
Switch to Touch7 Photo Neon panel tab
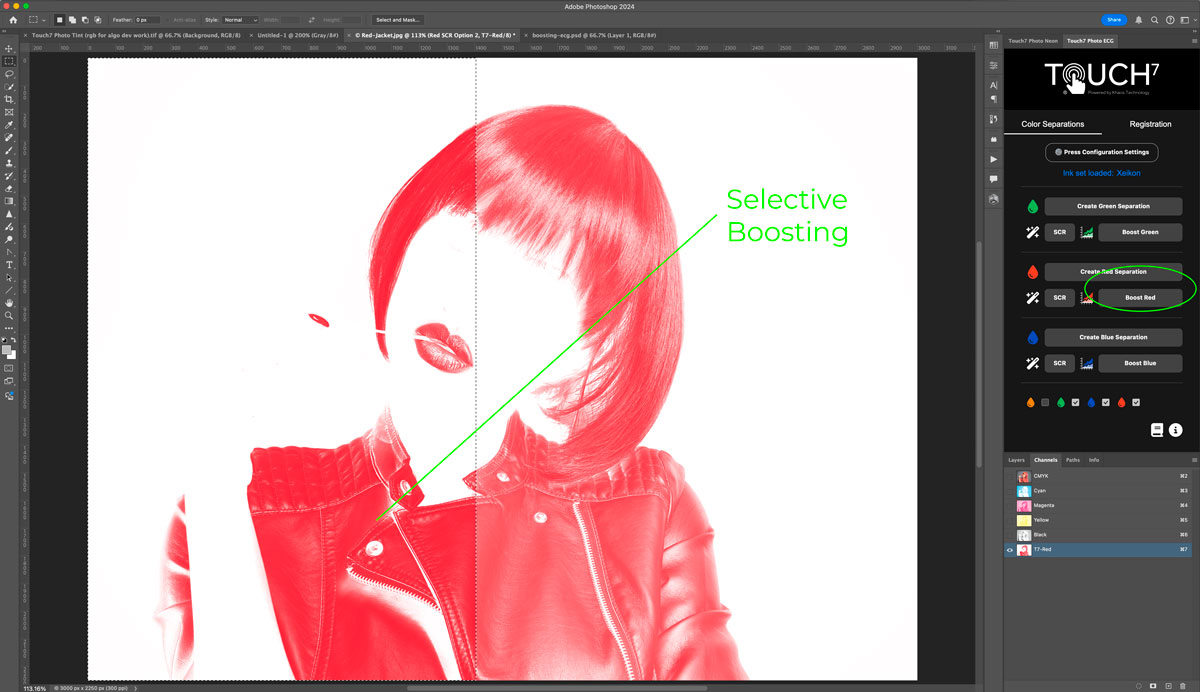click(1033, 41)
